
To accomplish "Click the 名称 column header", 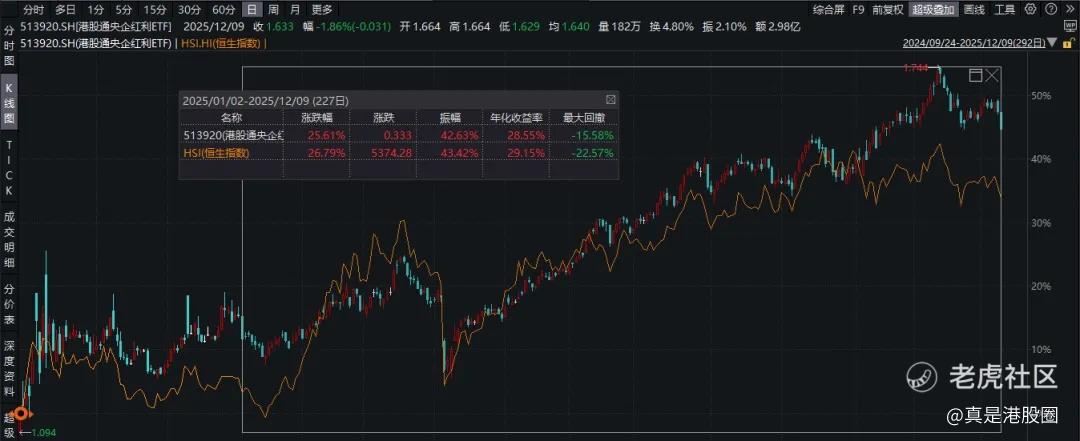I will [231, 117].
